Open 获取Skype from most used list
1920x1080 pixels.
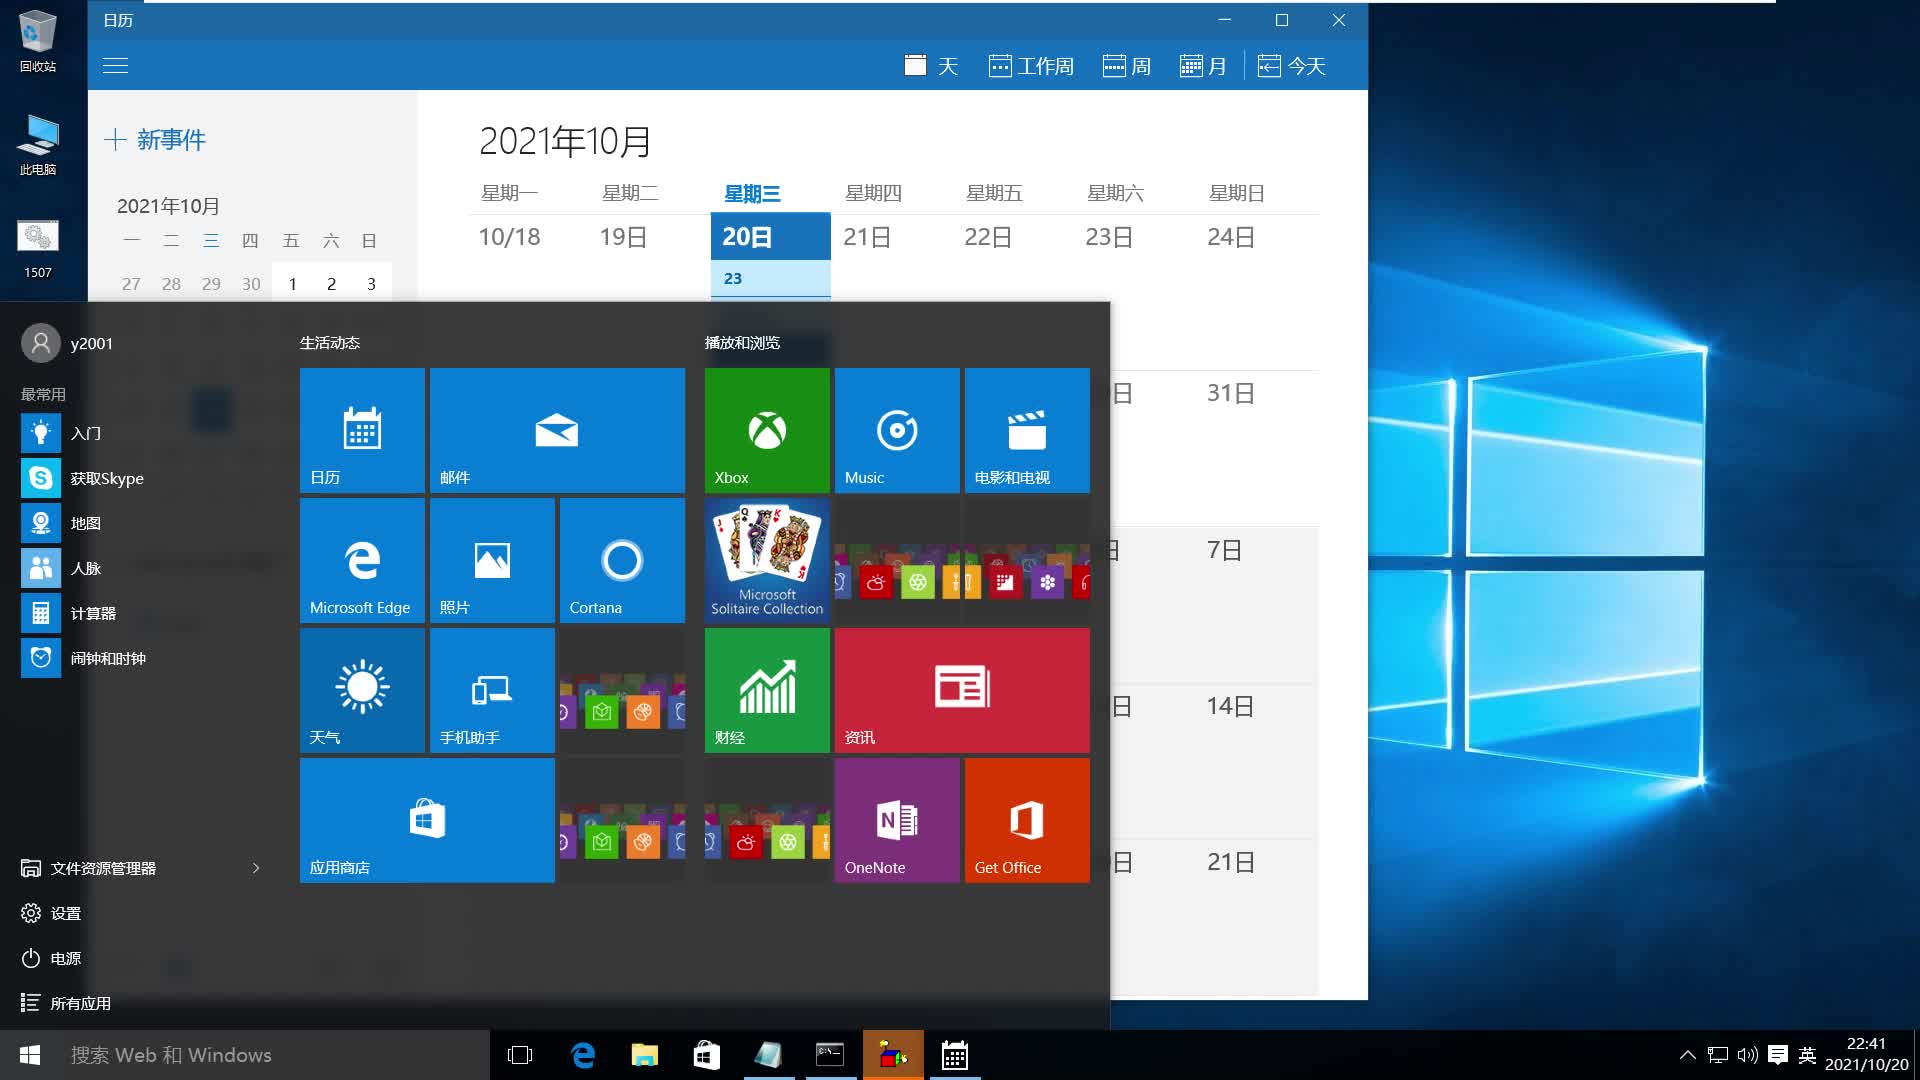coord(140,478)
